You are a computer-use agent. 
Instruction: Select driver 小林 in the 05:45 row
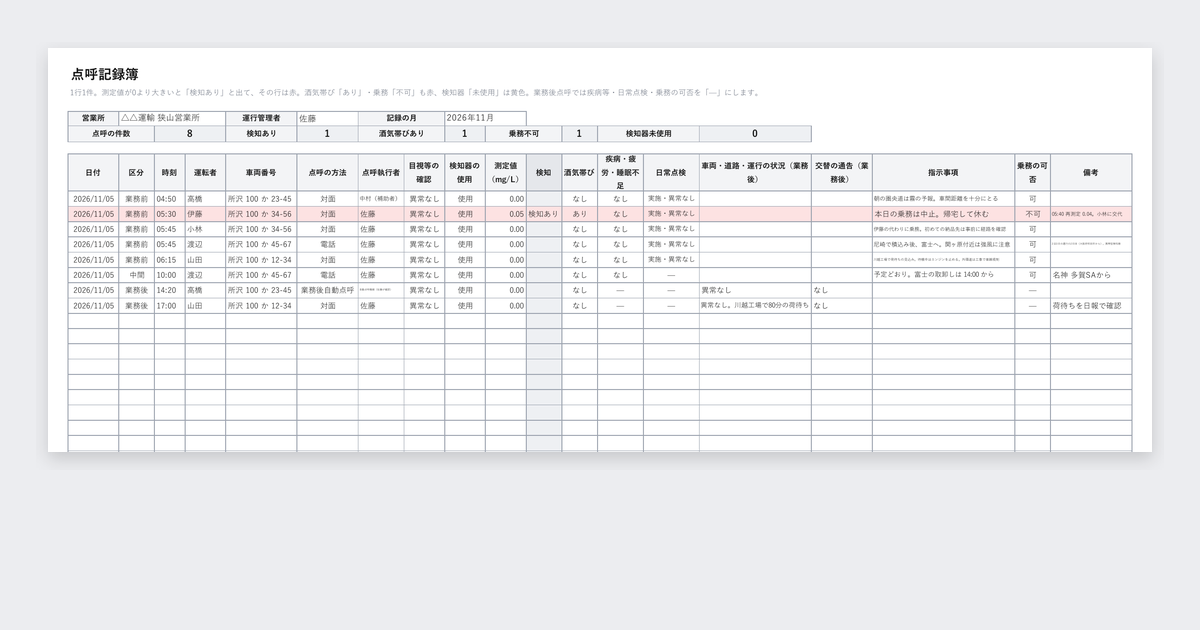[205, 229]
